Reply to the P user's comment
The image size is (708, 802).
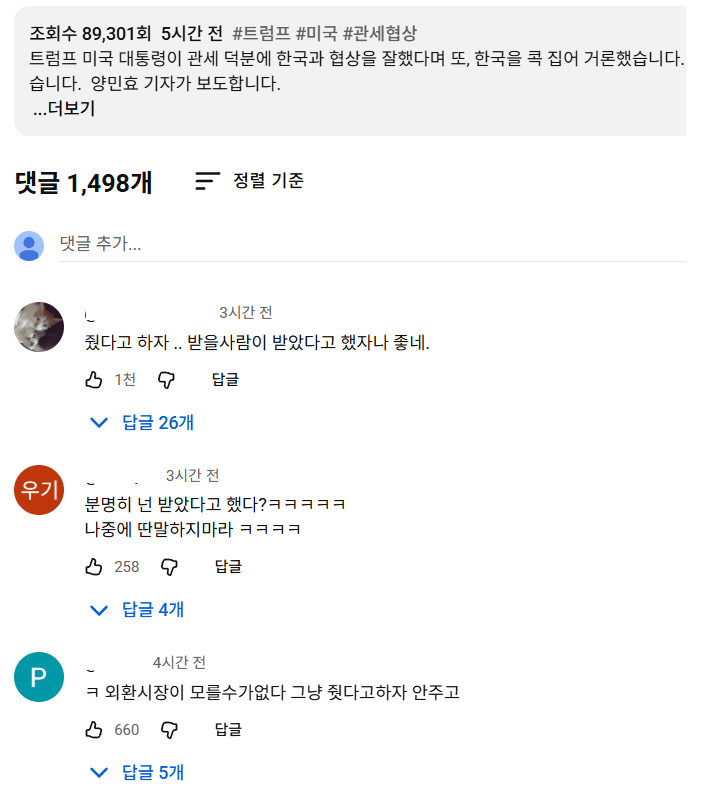[228, 730]
